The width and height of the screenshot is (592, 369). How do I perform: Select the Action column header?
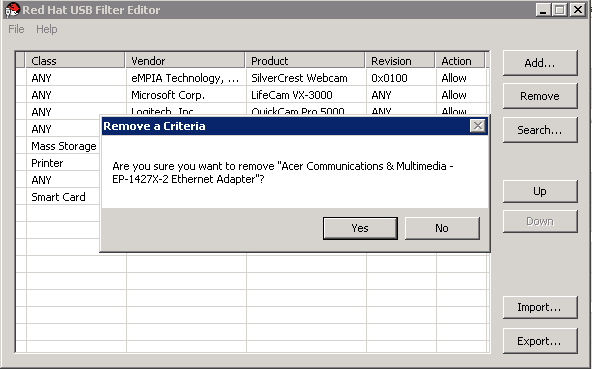point(460,61)
